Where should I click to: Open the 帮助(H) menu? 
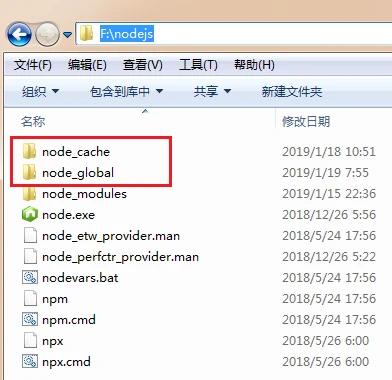(x=254, y=65)
